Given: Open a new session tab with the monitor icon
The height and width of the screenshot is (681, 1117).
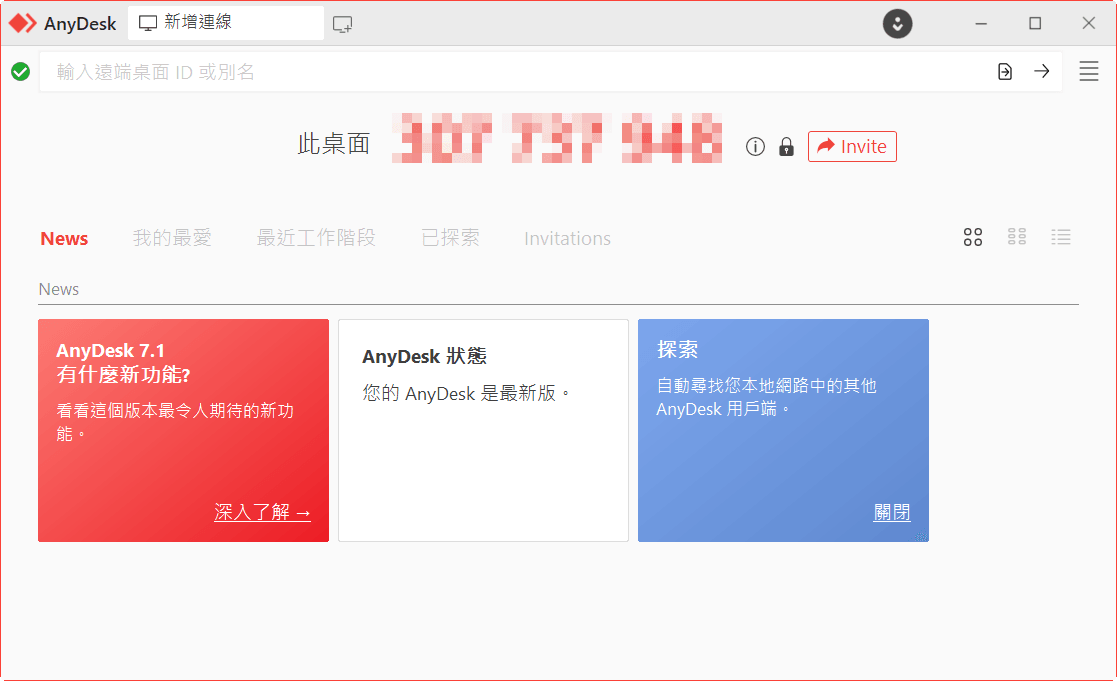Looking at the screenshot, I should (343, 22).
